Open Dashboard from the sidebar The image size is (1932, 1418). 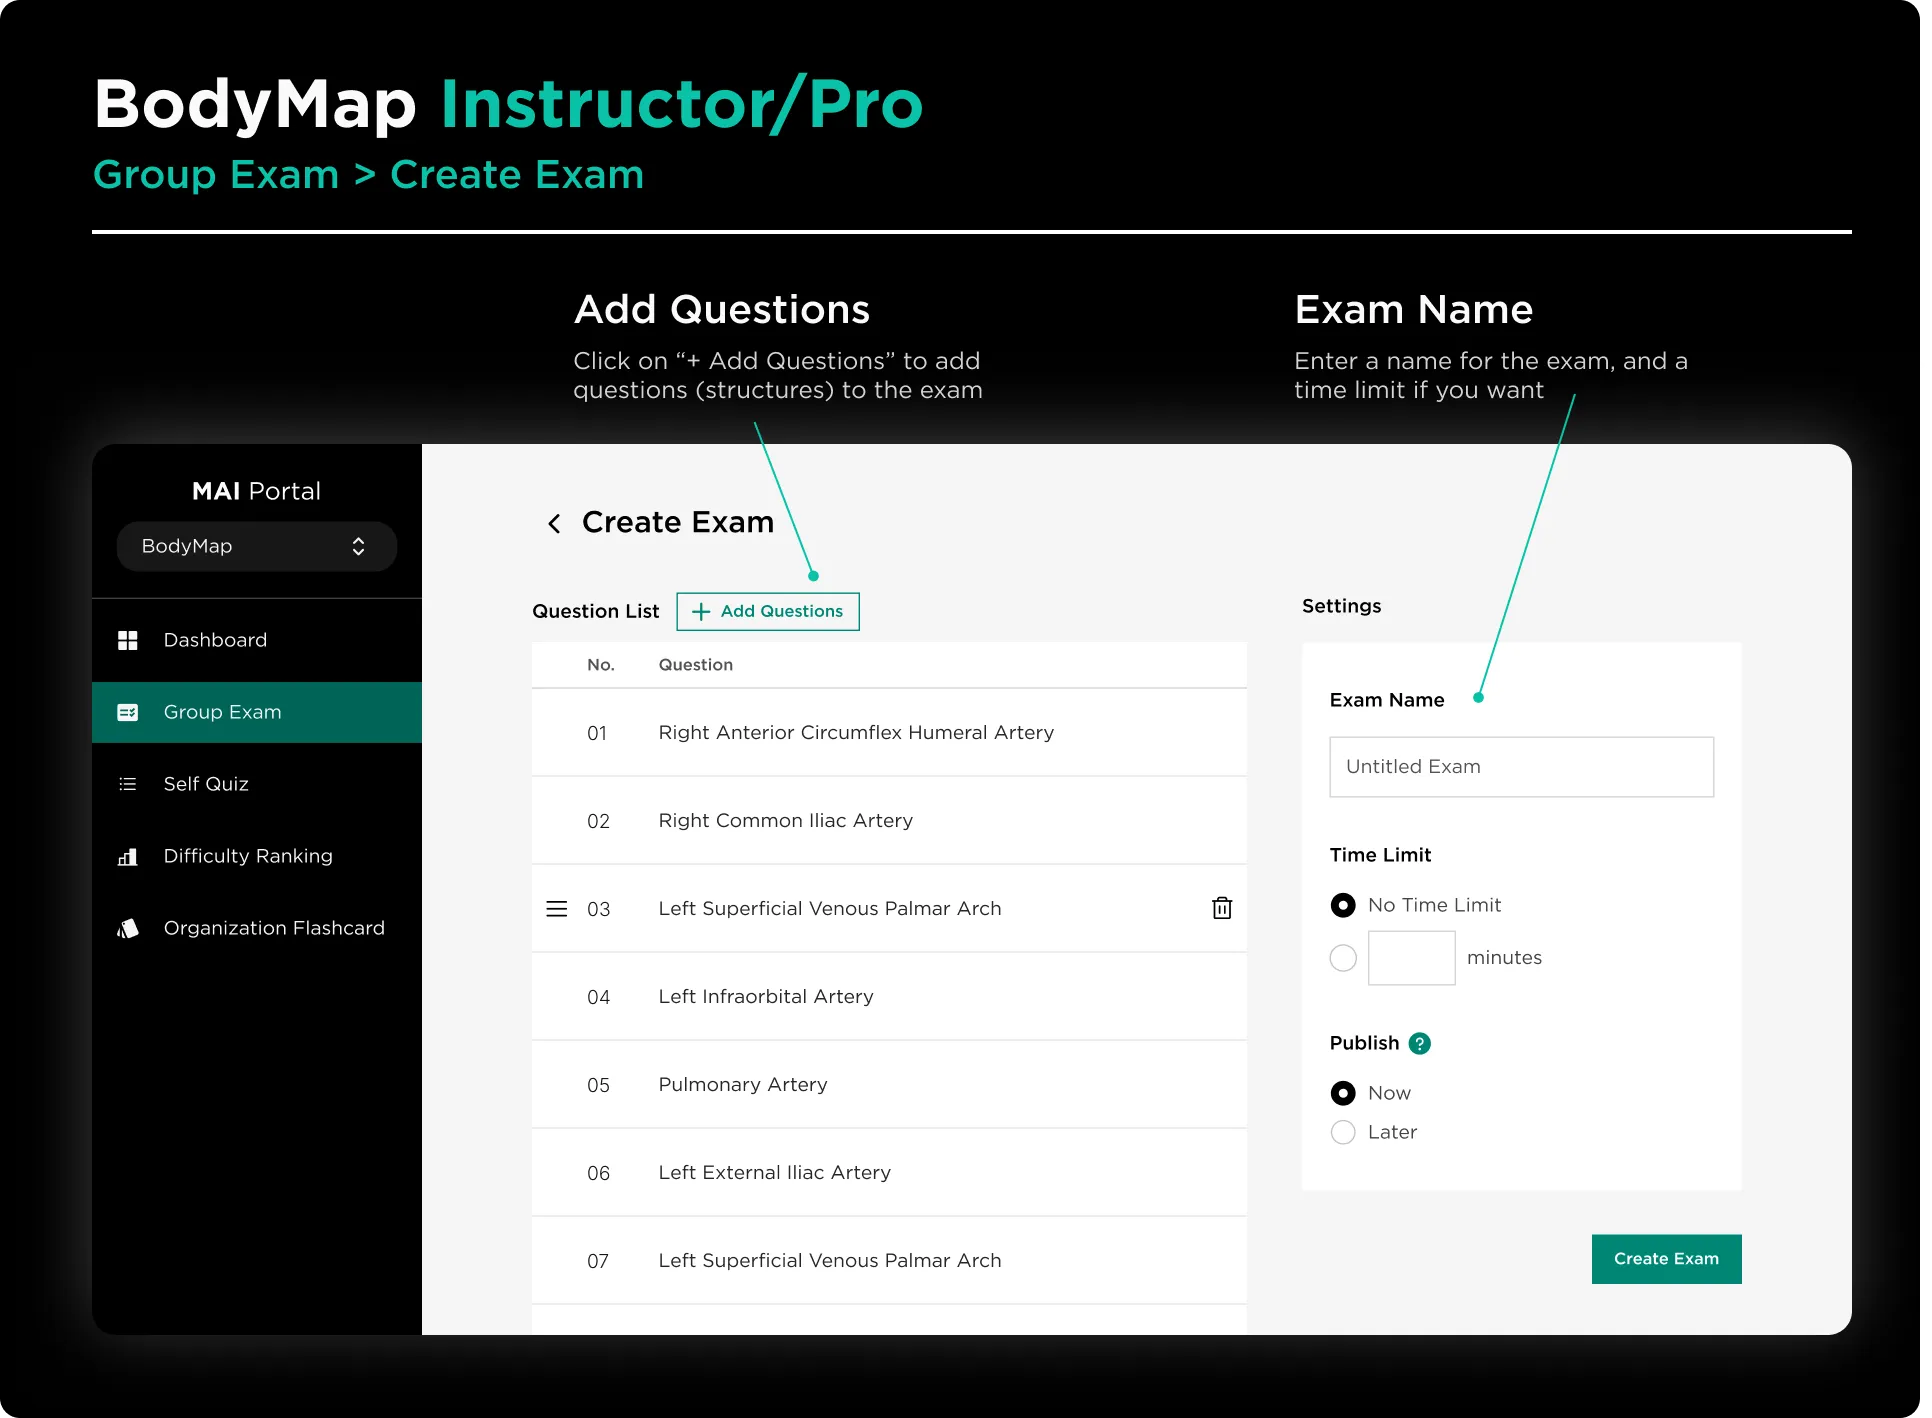[257, 640]
